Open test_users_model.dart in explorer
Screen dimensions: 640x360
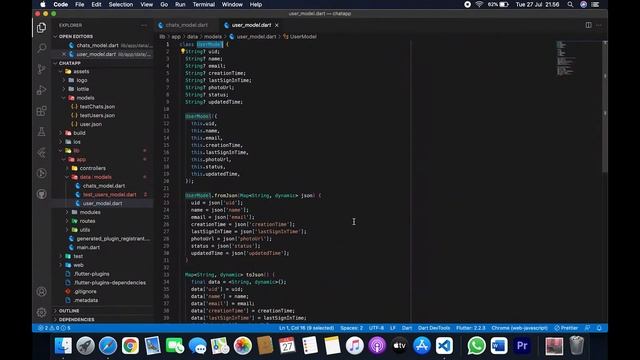pos(109,195)
